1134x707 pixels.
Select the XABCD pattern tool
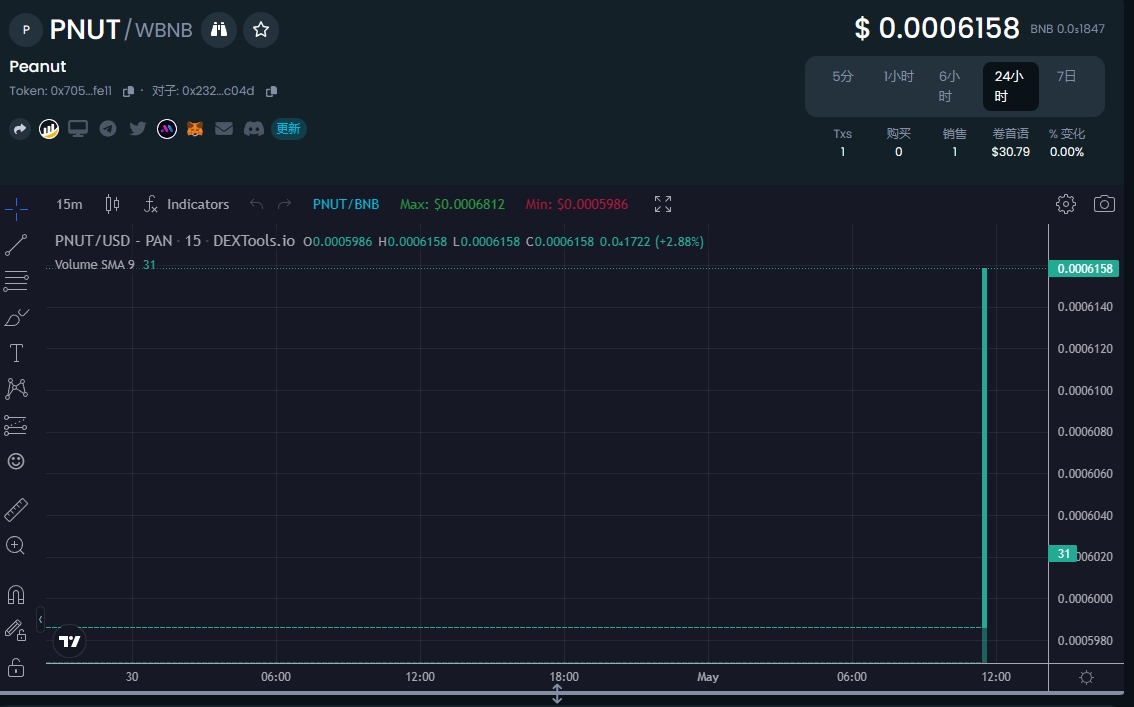[16, 389]
